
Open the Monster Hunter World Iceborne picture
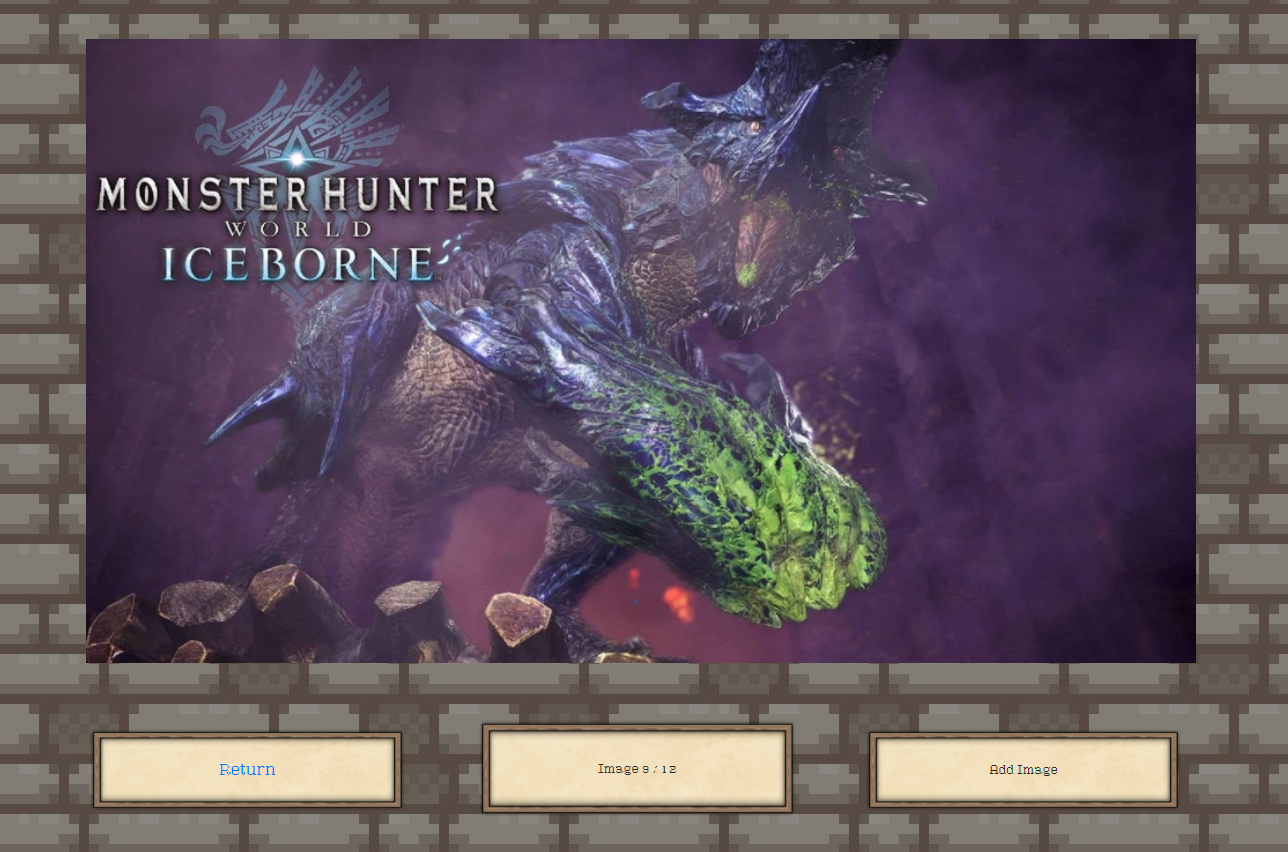pyautogui.click(x=641, y=351)
